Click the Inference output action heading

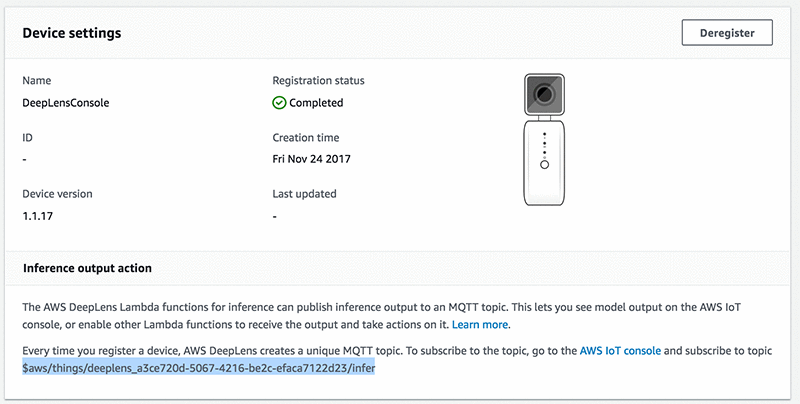pos(87,269)
